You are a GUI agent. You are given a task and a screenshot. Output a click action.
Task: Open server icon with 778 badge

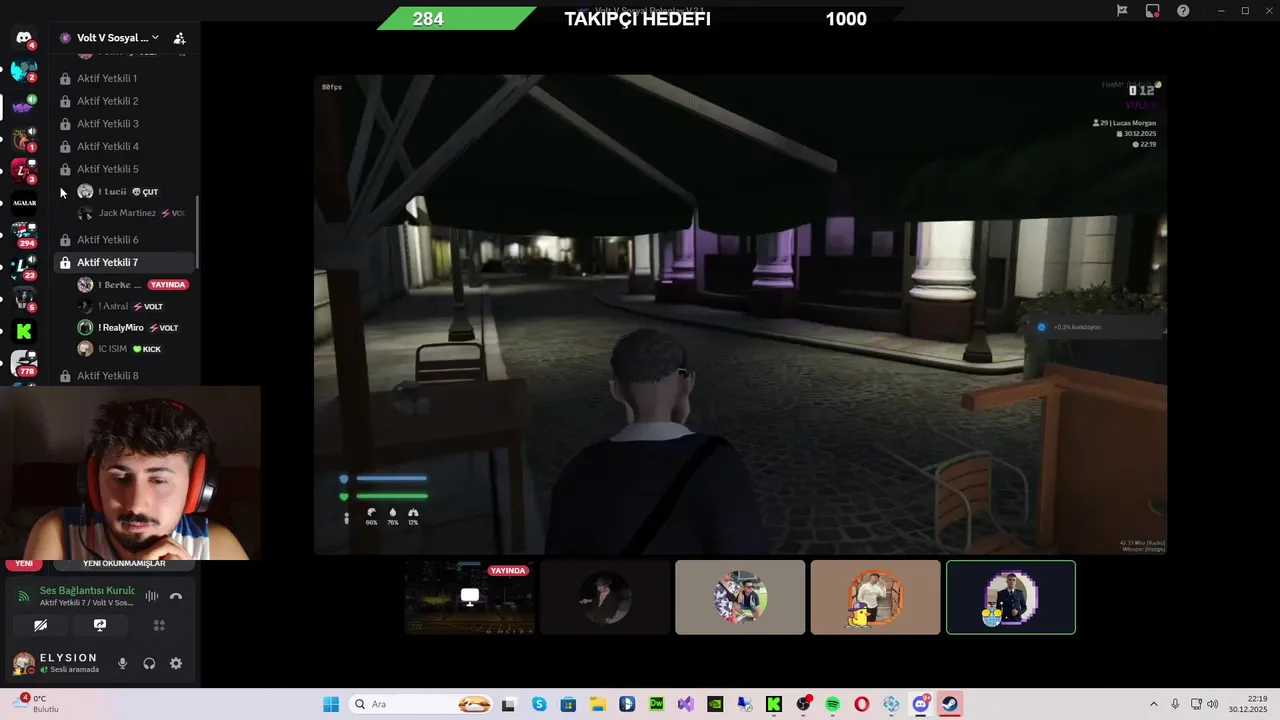tap(24, 363)
